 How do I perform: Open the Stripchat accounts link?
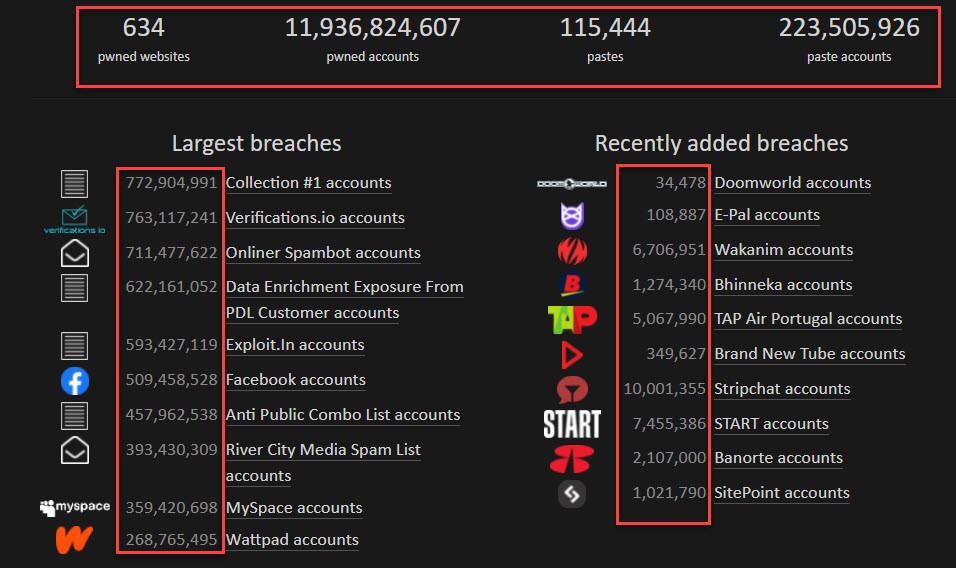[x=782, y=389]
